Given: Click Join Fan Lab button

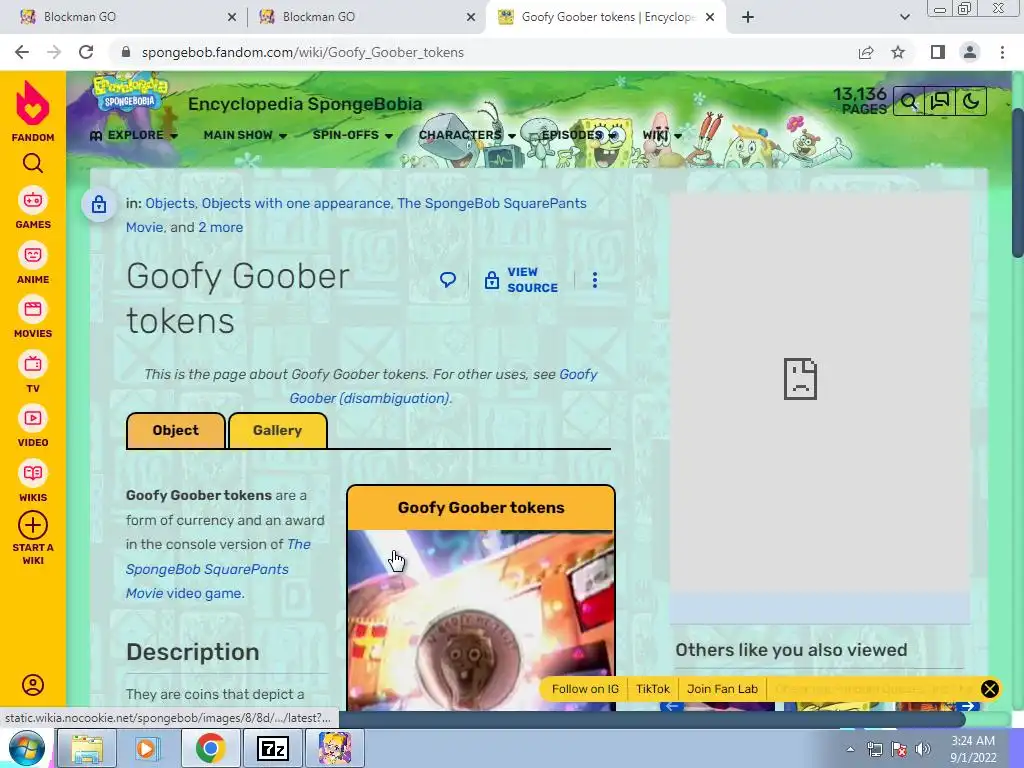Looking at the screenshot, I should point(722,689).
